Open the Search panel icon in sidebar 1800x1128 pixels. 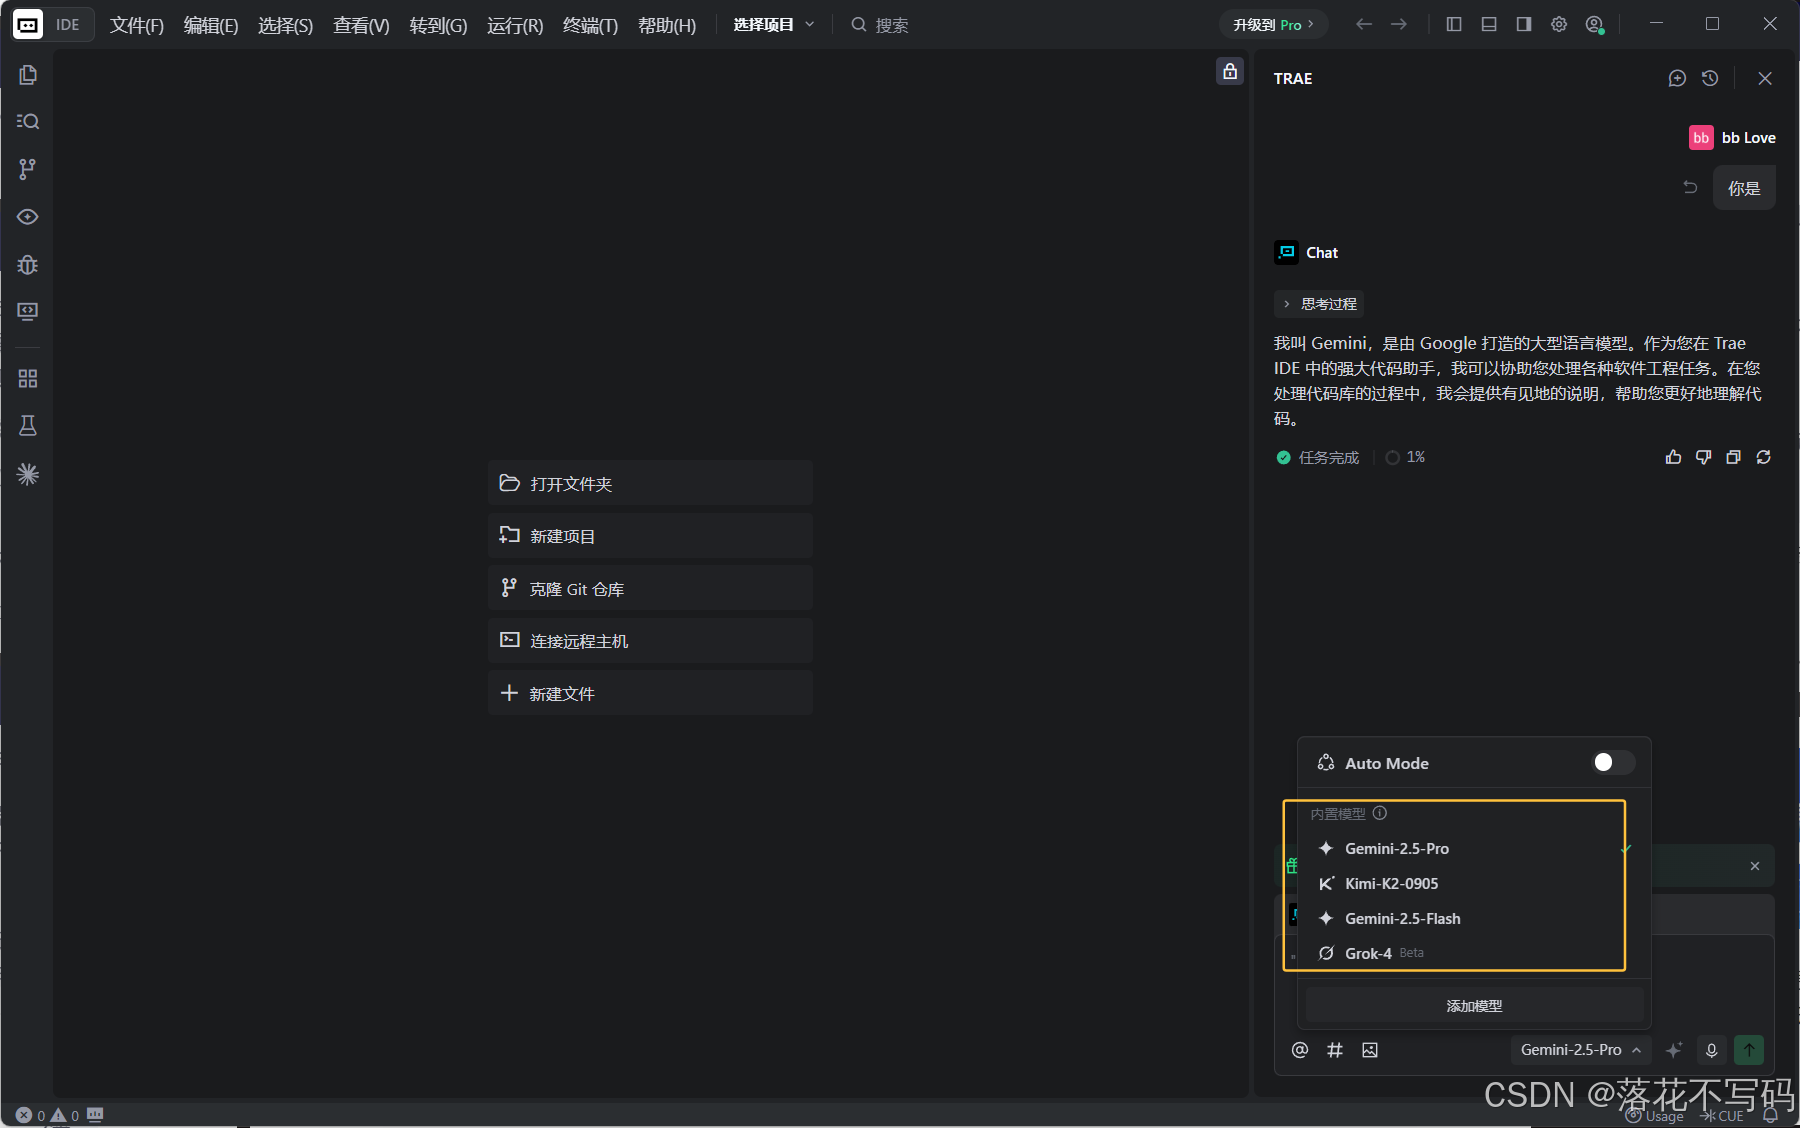28,121
